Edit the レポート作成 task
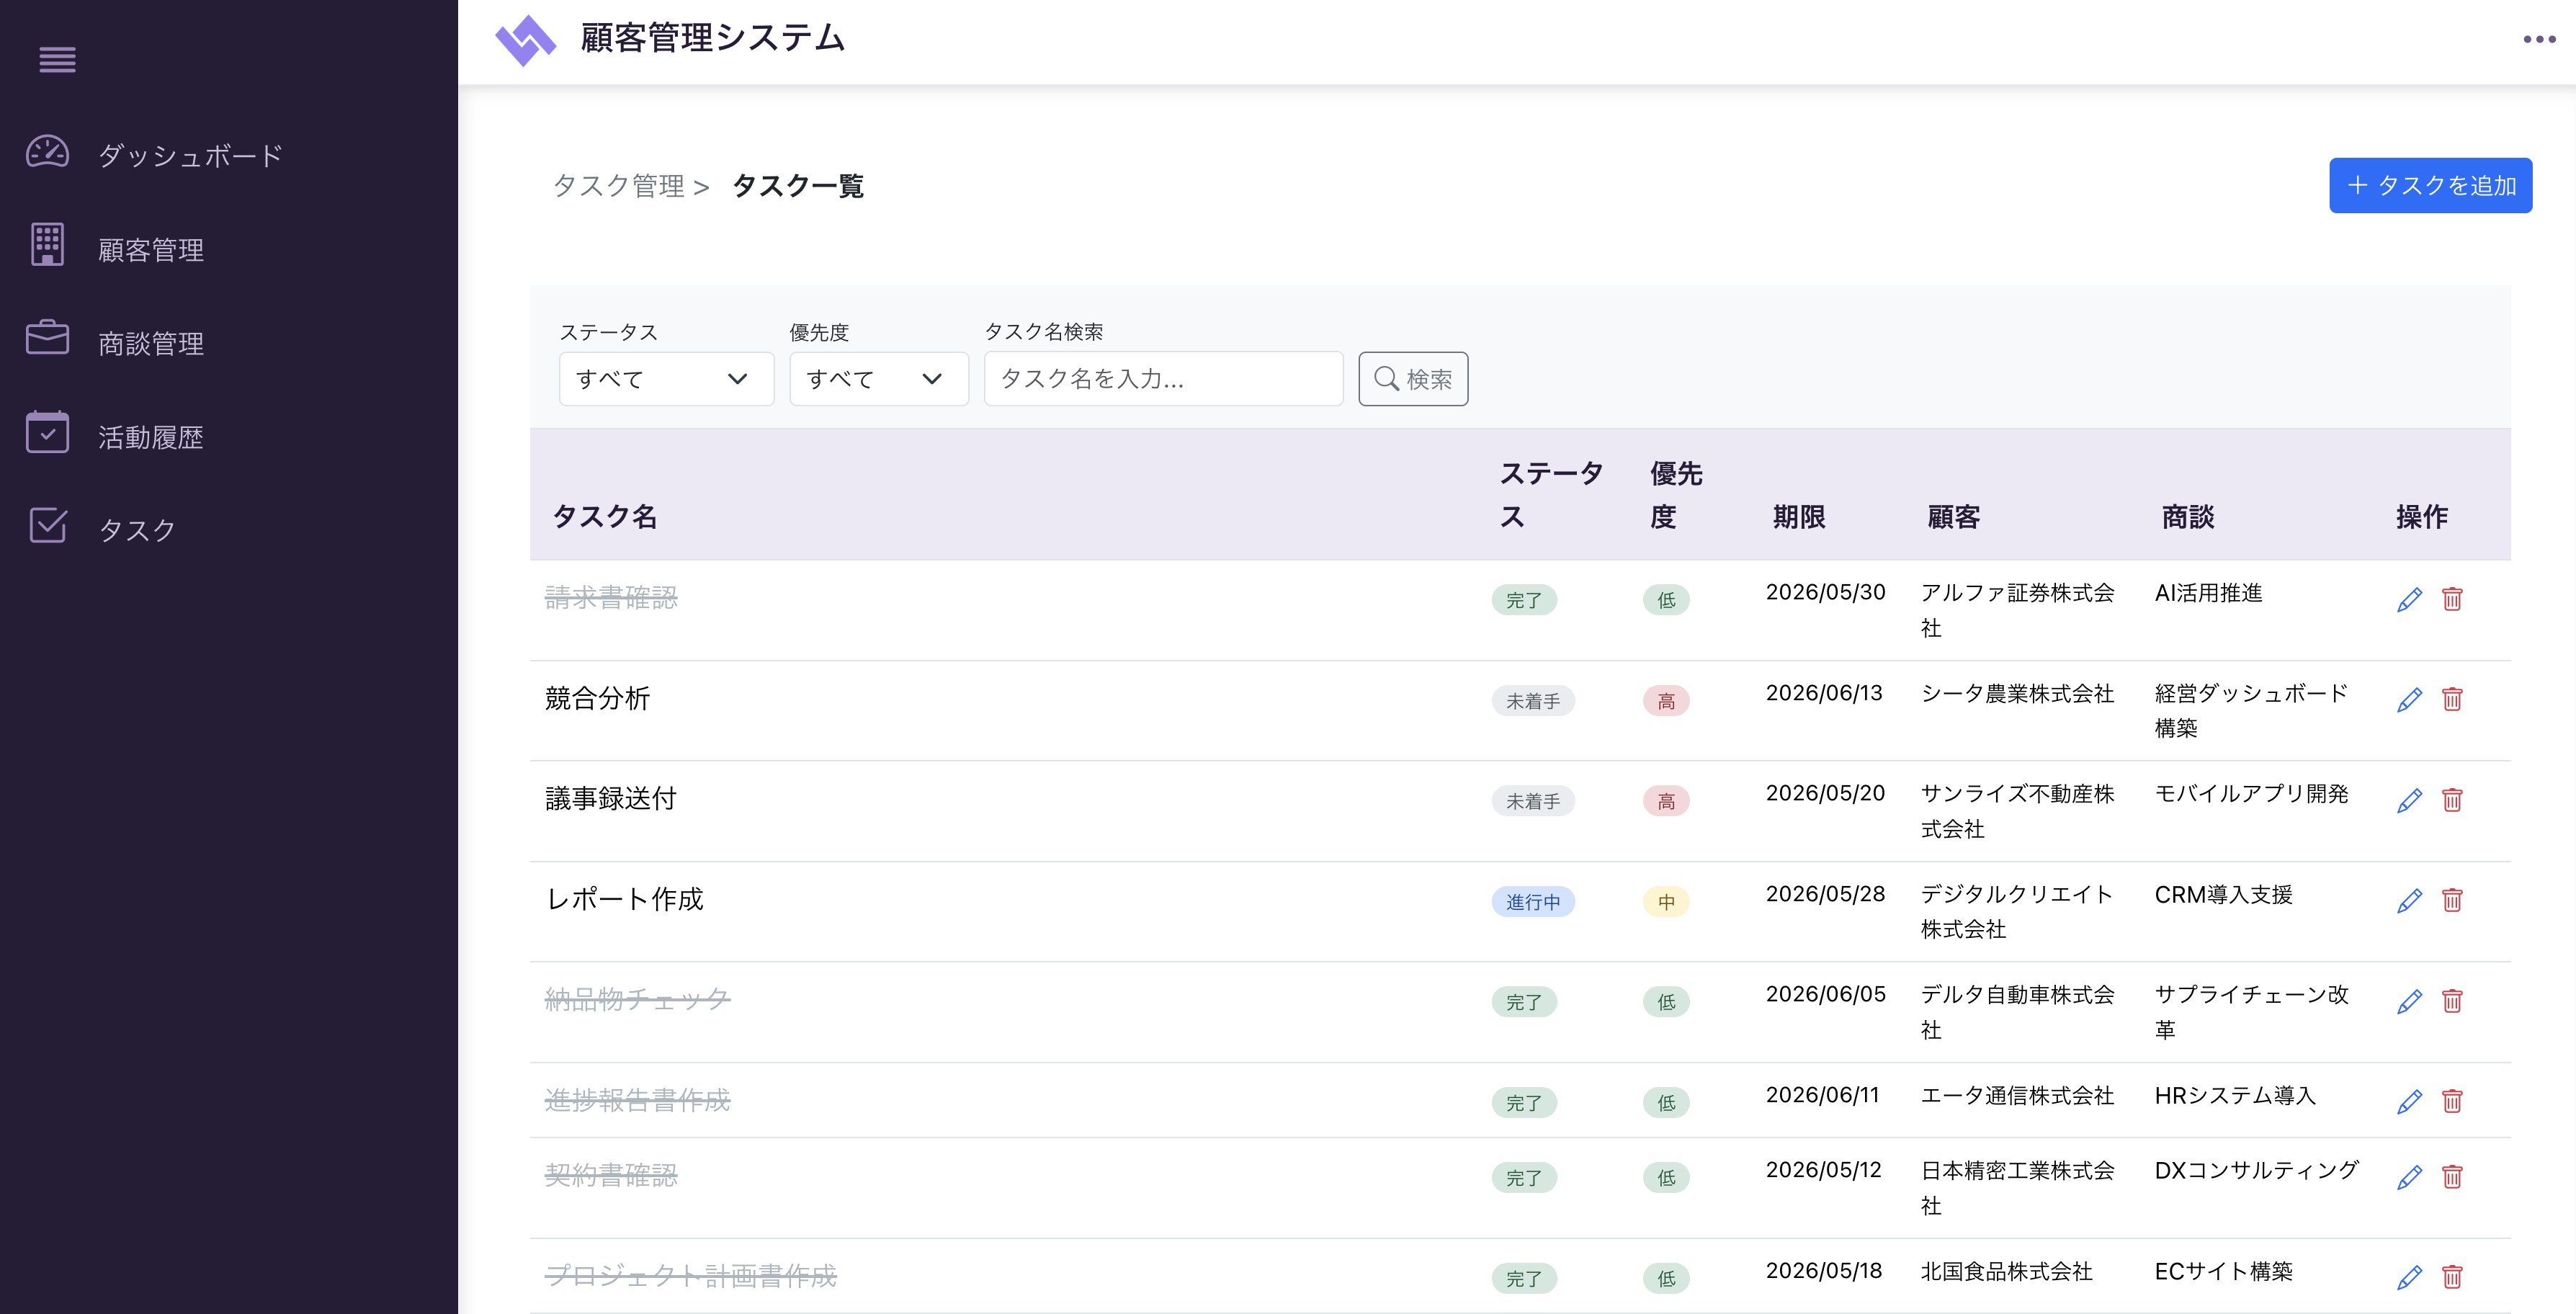This screenshot has height=1314, width=2576. click(x=2409, y=901)
